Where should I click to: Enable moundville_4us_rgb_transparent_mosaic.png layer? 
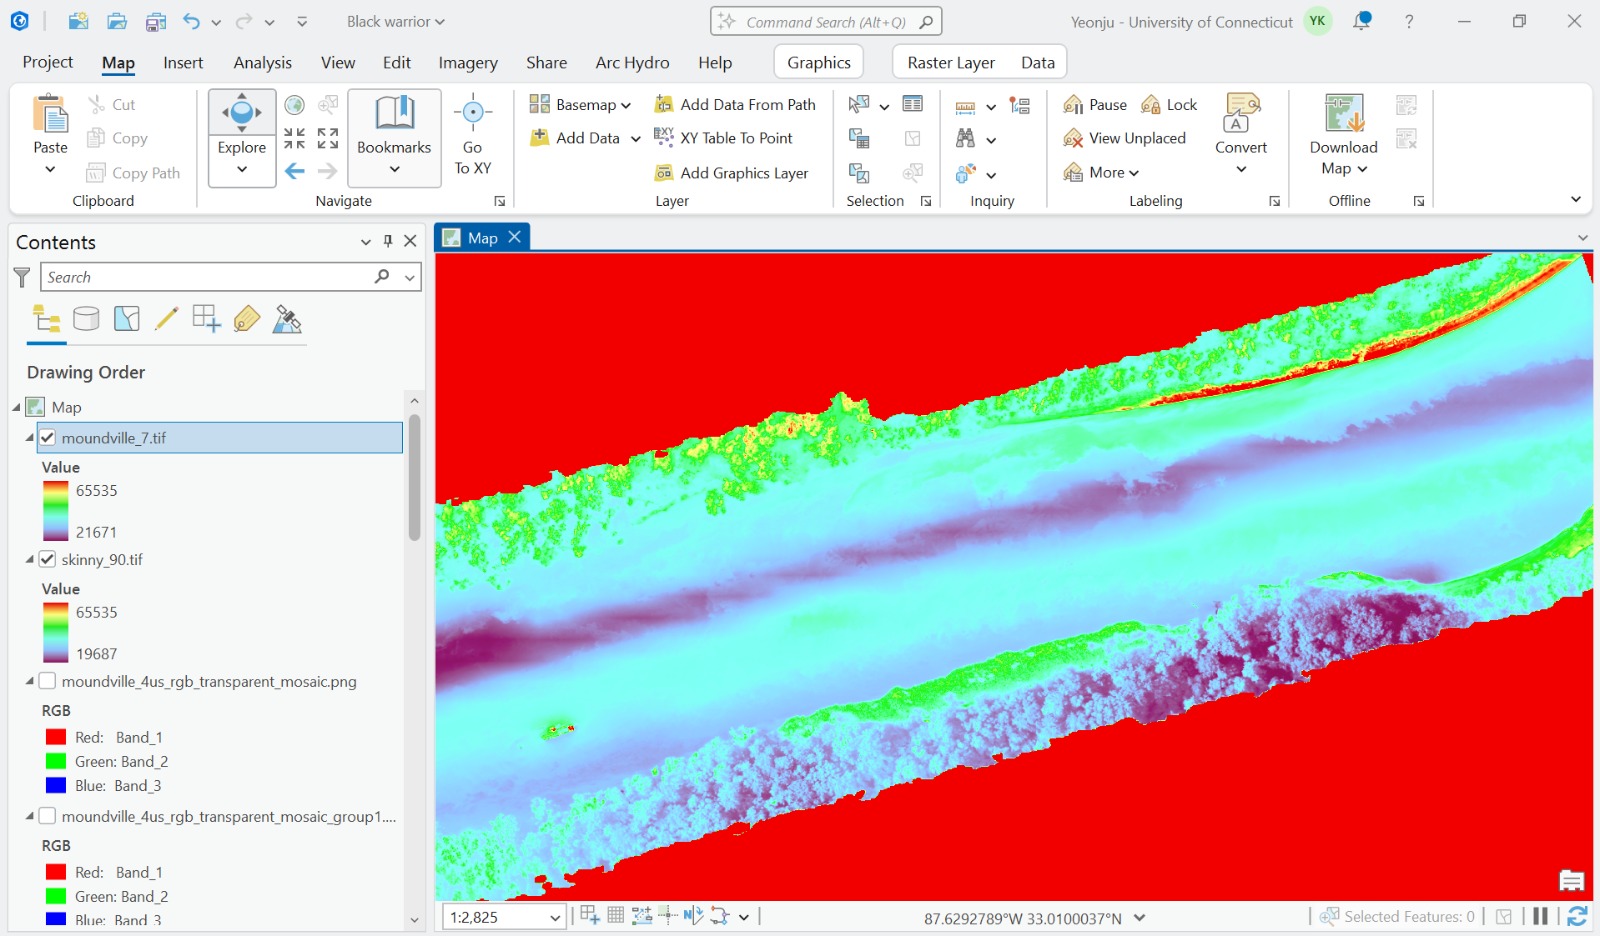coord(47,681)
